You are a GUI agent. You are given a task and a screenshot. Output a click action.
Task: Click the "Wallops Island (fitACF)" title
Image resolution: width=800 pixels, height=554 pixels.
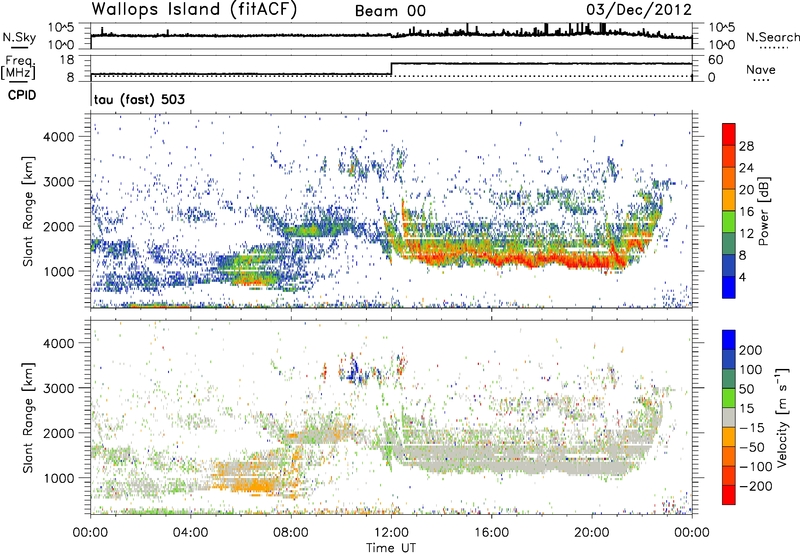[x=194, y=10]
